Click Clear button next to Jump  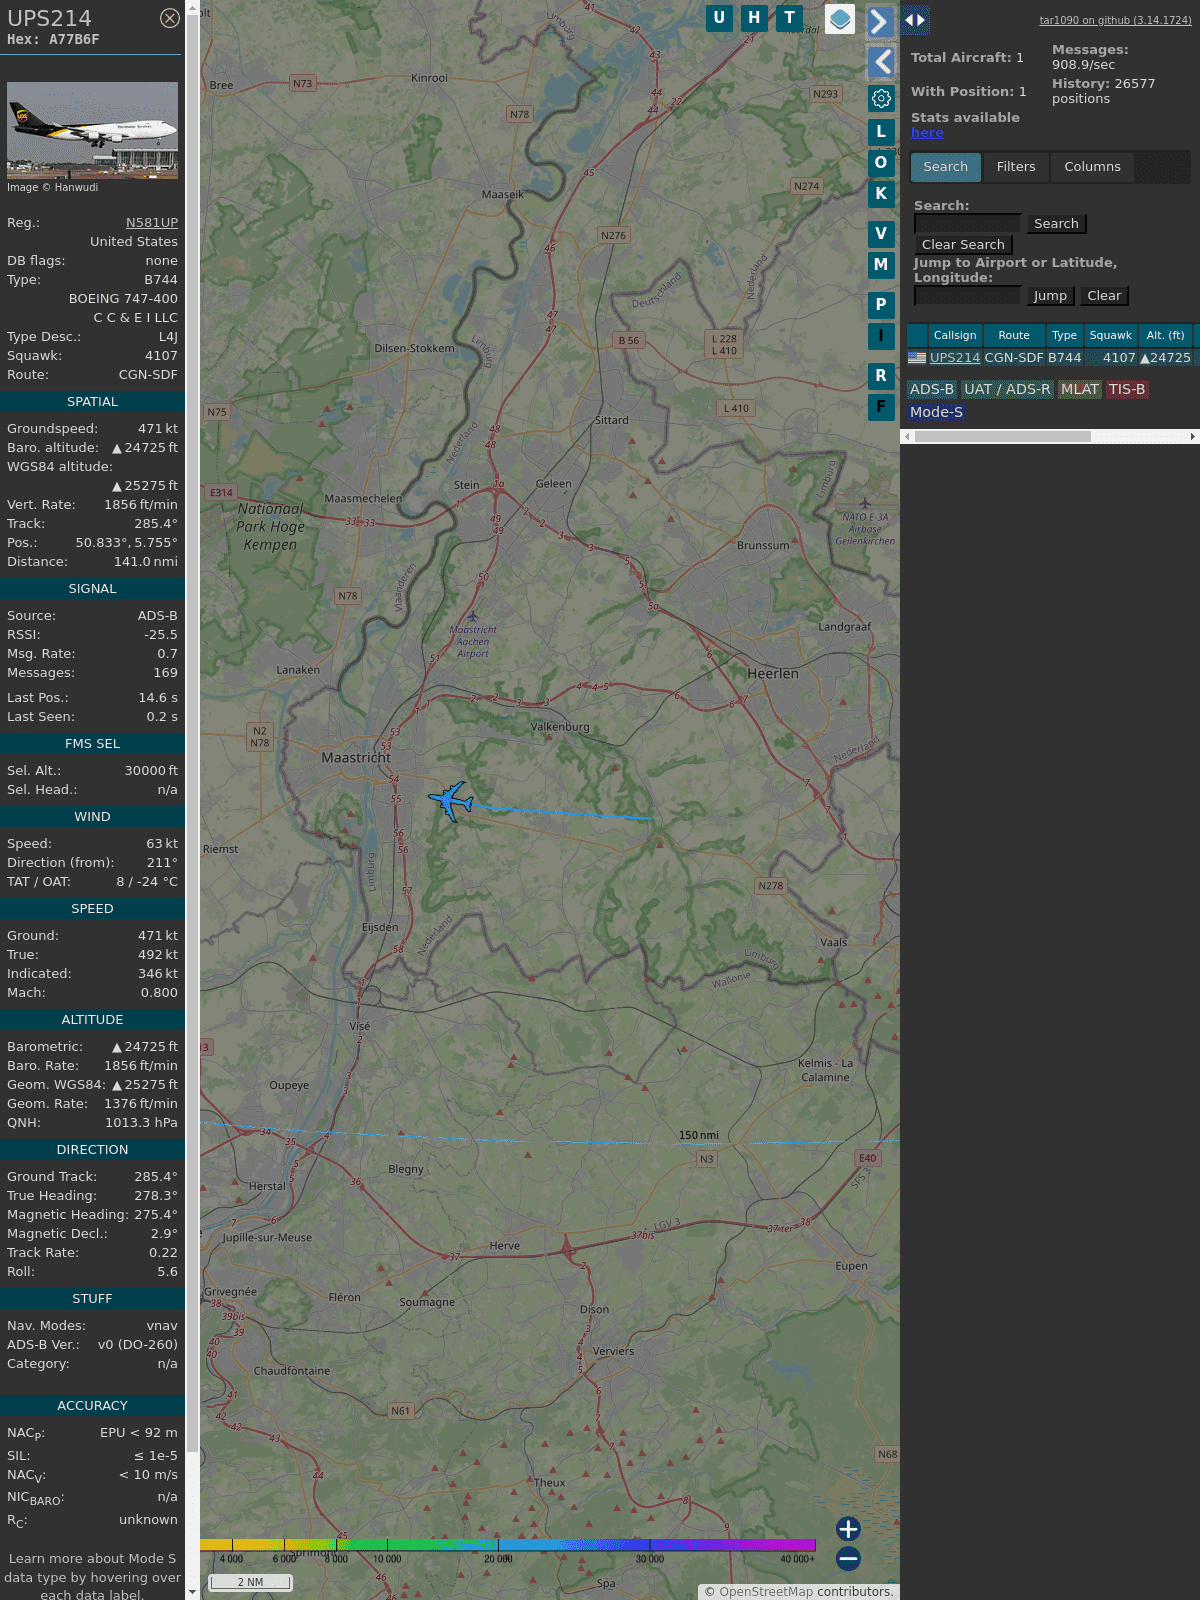pos(1104,296)
